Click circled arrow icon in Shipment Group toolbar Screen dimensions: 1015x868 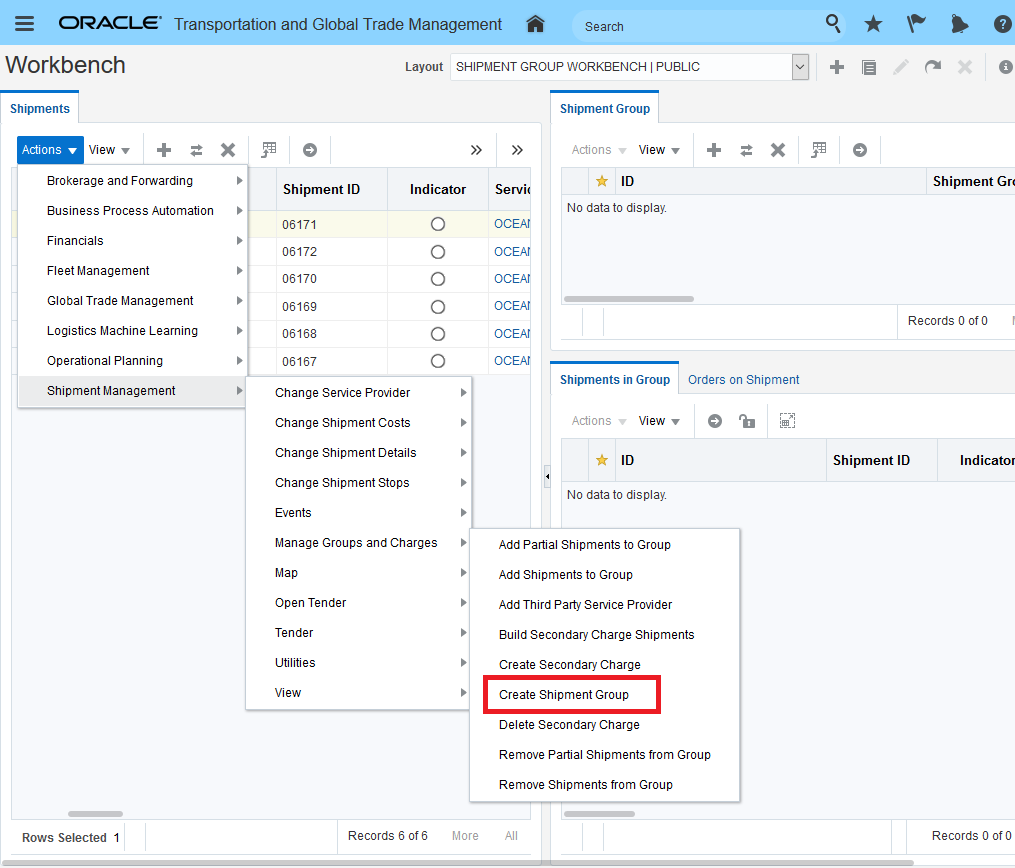point(860,150)
